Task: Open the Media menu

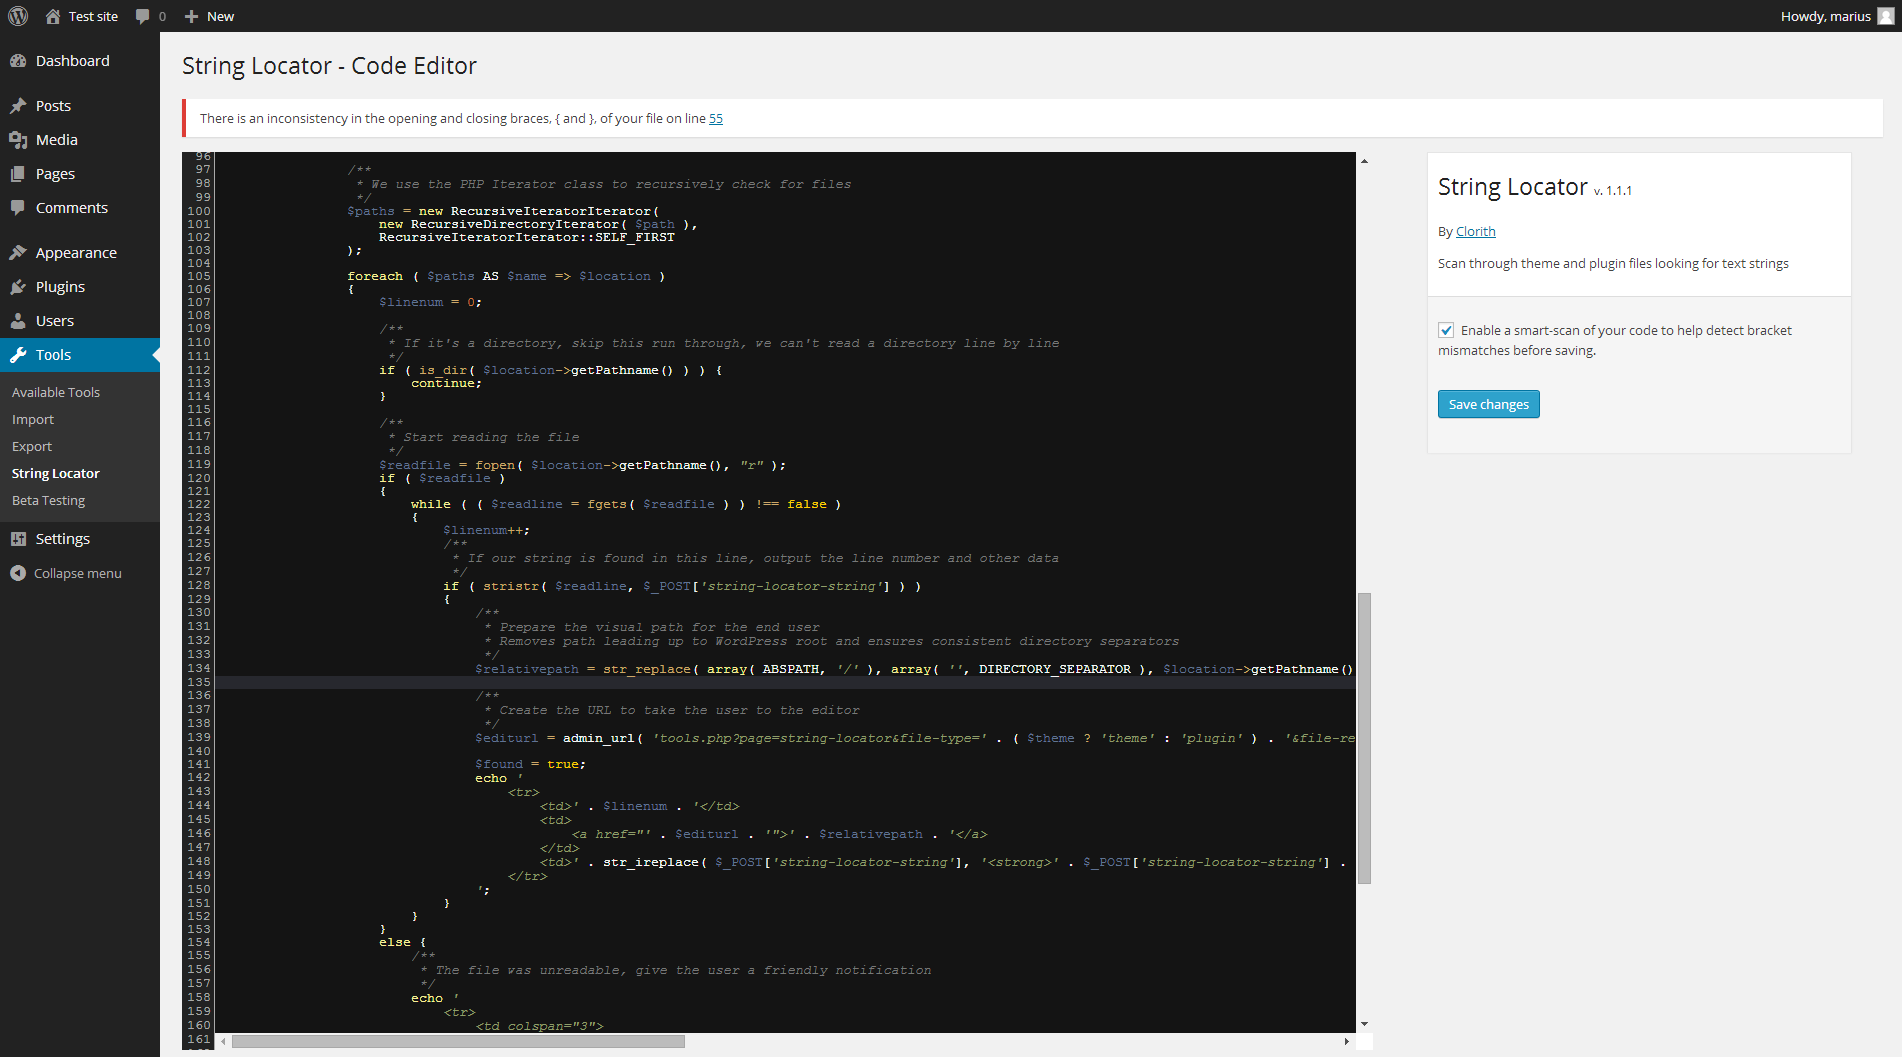Action: (x=80, y=140)
